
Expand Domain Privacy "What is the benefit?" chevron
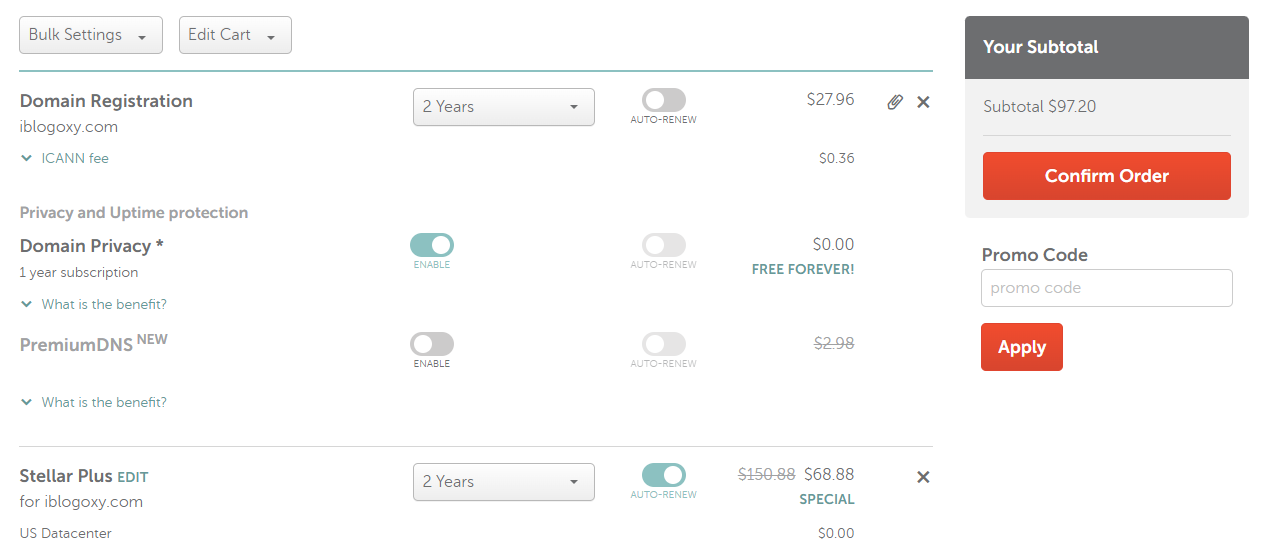pyautogui.click(x=27, y=304)
